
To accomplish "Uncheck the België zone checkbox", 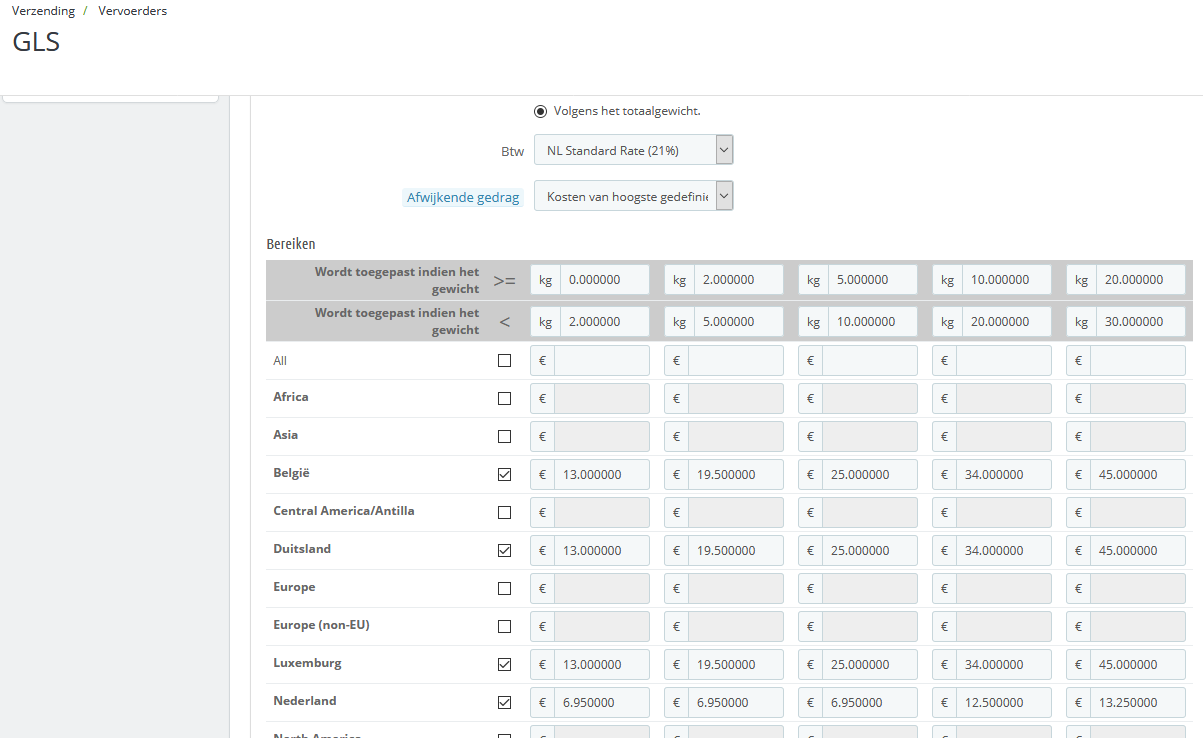I will [504, 475].
